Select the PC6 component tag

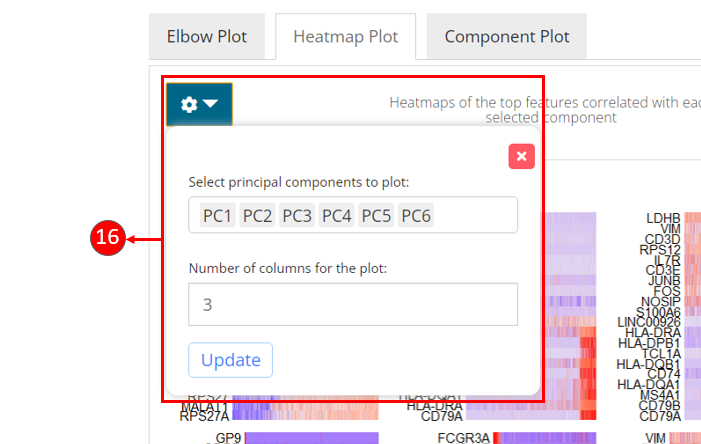415,215
